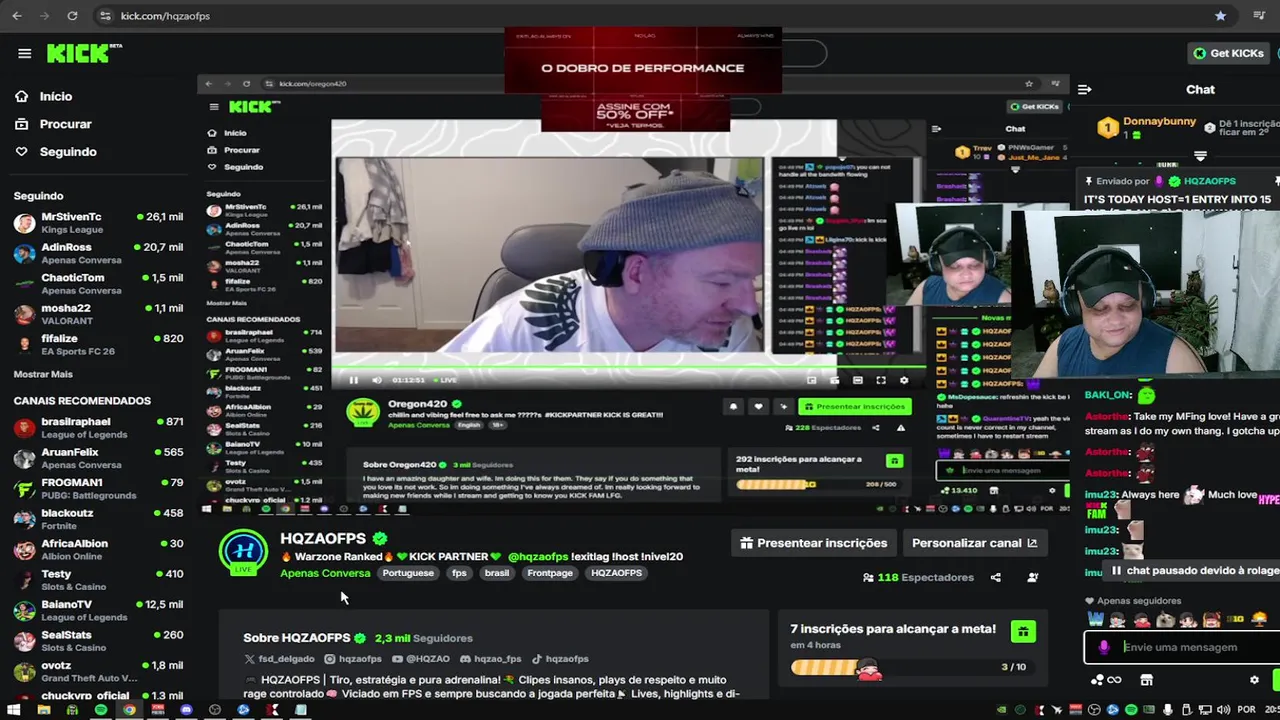Click the user icon next to share
The width and height of the screenshot is (1280, 720).
tap(1033, 577)
